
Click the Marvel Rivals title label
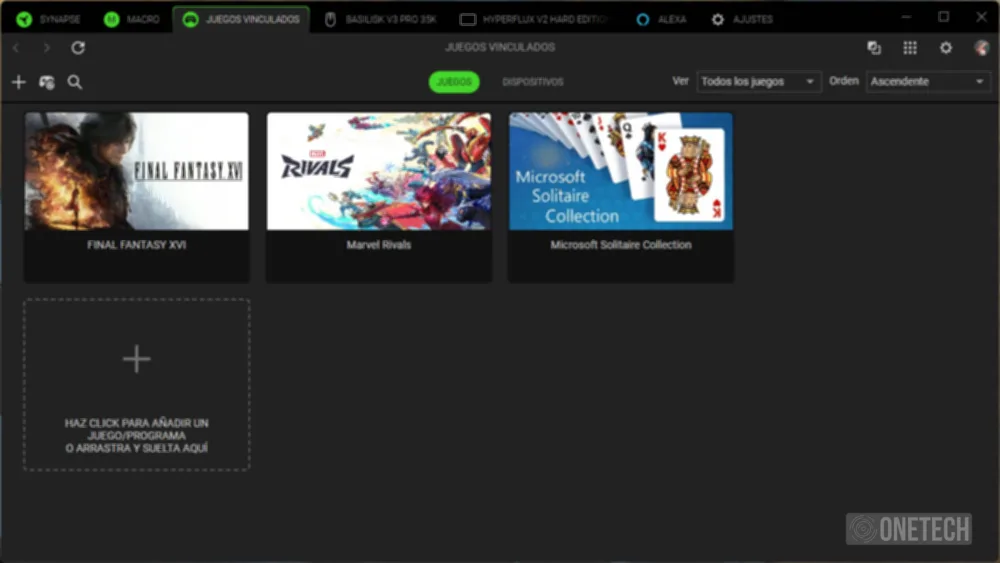(379, 245)
